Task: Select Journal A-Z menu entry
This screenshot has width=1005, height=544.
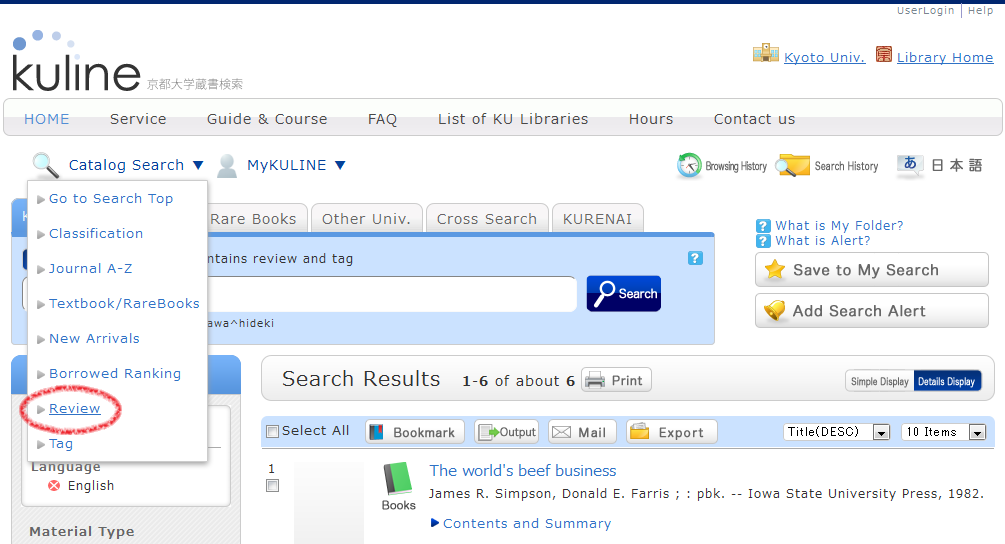Action: point(90,268)
